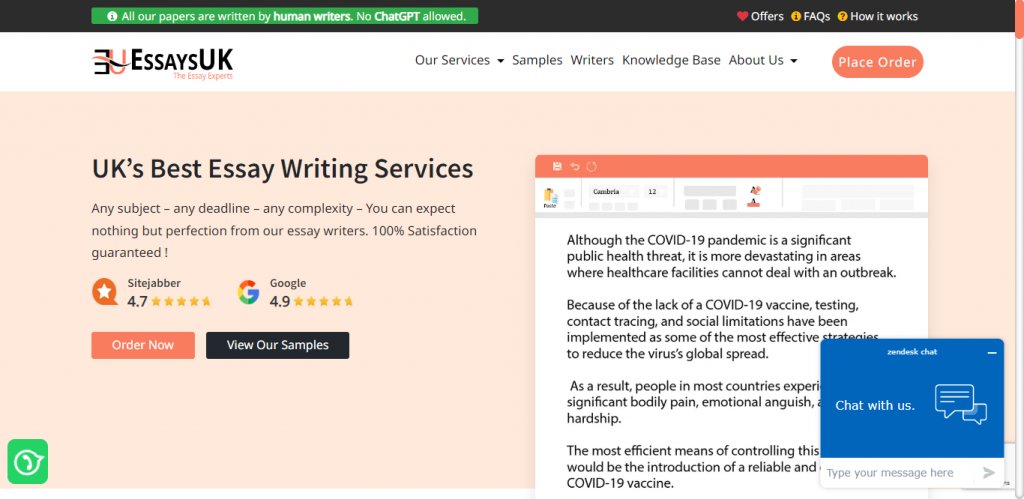Open the Samples menu item
This screenshot has width=1024, height=499.
[x=537, y=60]
